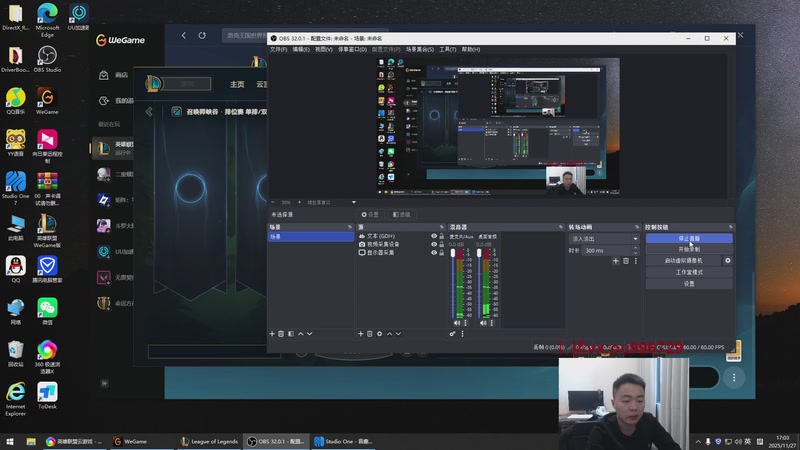
Task: Move the source up in the Sources list
Action: click(x=389, y=334)
